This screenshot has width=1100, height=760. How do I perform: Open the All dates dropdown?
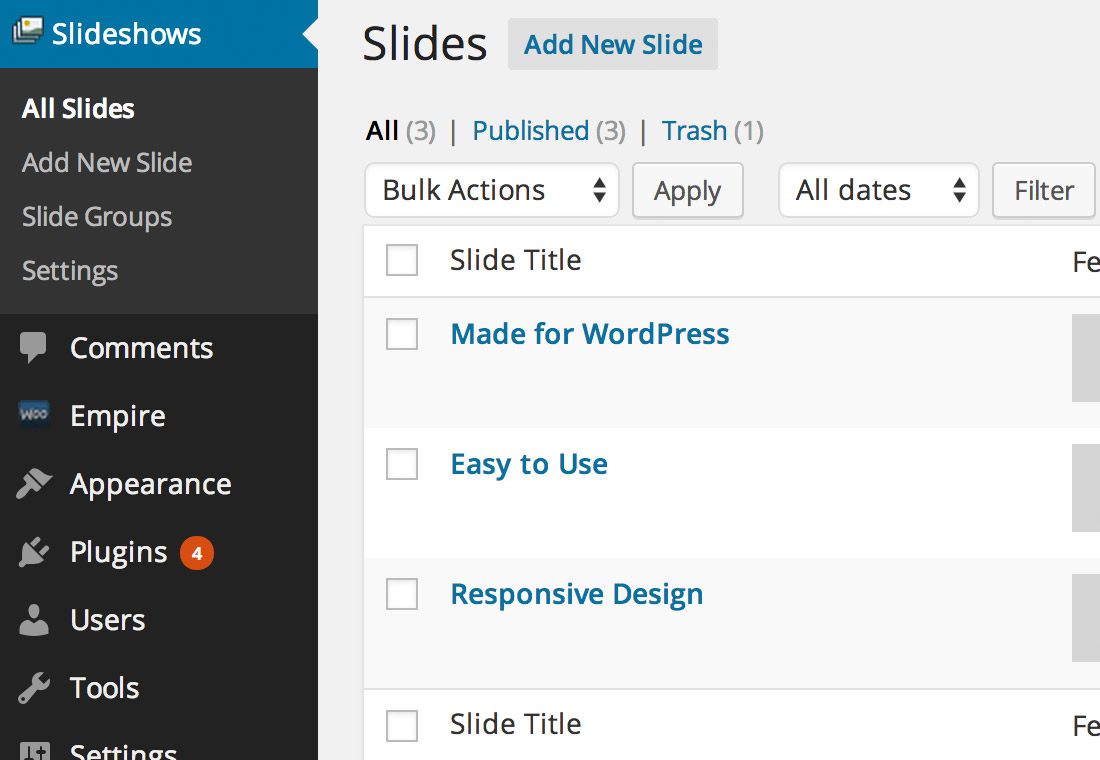click(878, 190)
